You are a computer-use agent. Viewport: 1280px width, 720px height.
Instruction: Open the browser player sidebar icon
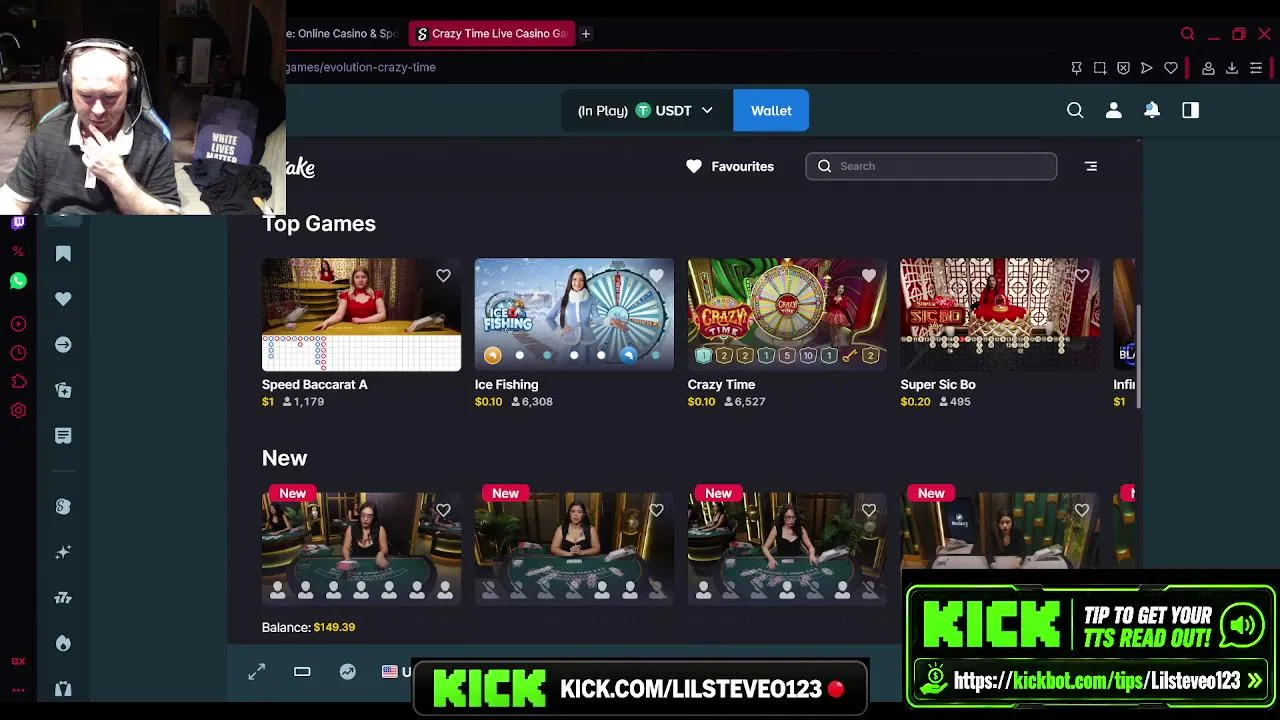[x=18, y=324]
